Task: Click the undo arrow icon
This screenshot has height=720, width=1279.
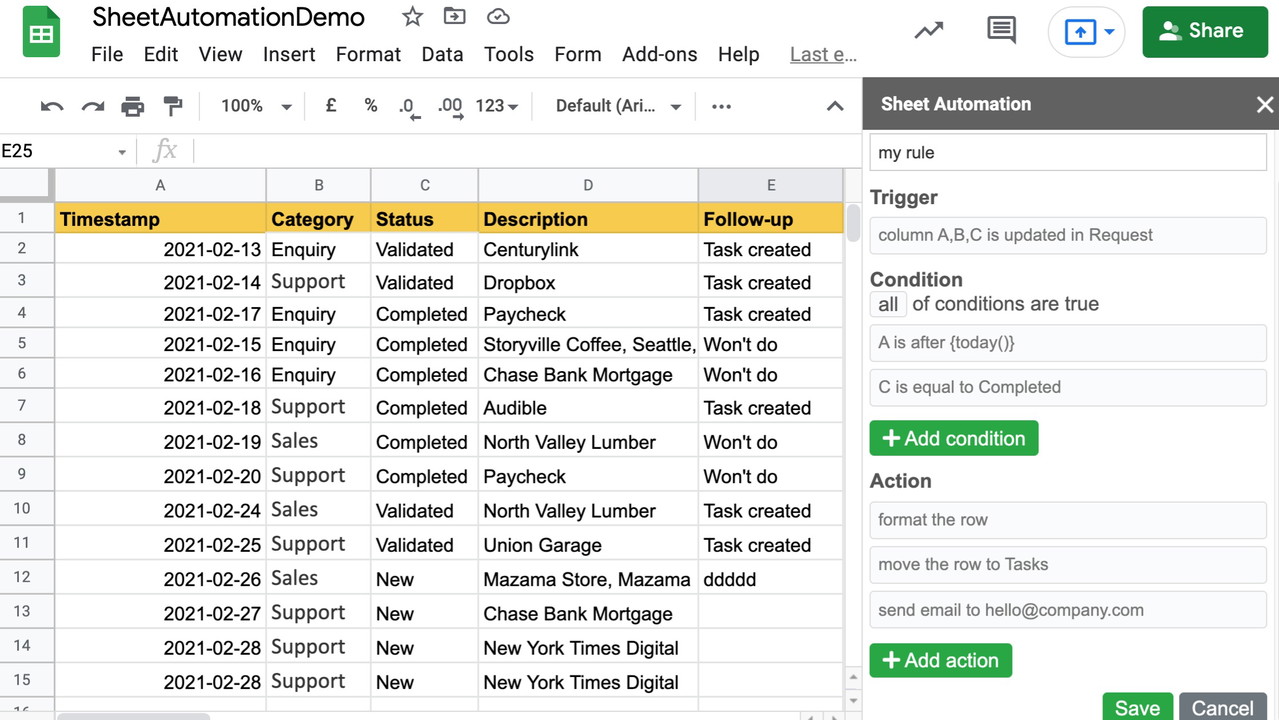Action: [x=52, y=106]
